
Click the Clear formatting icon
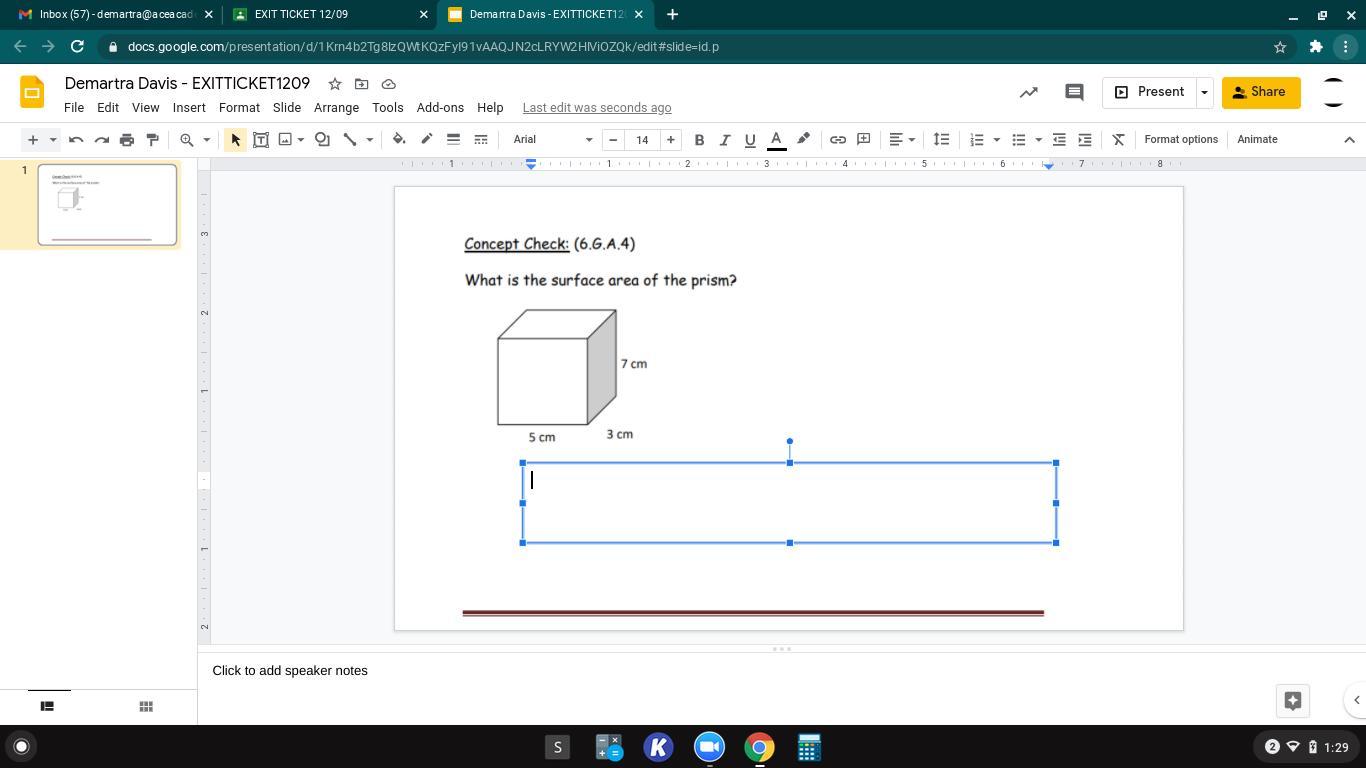coord(1118,140)
